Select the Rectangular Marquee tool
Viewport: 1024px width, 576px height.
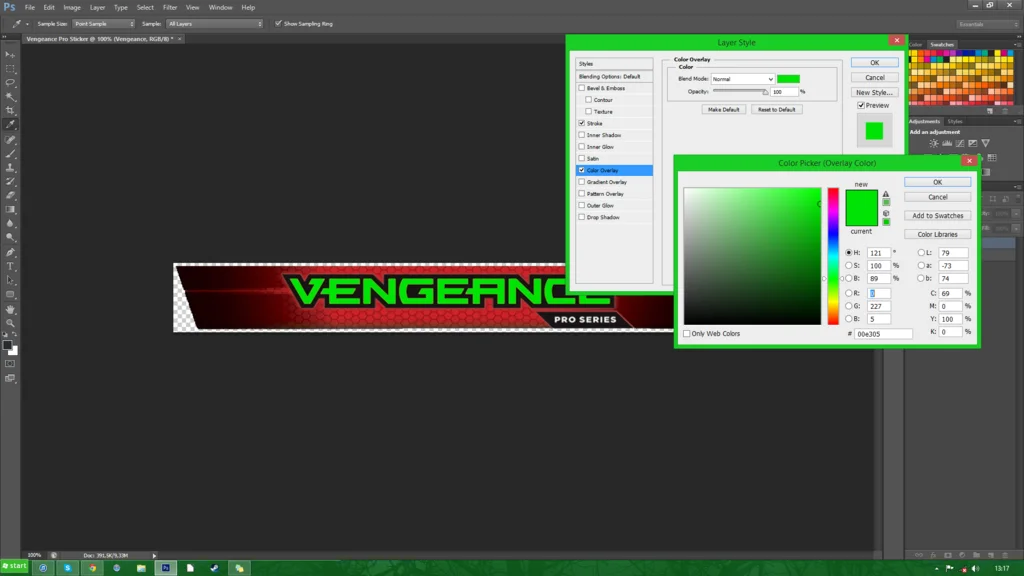pyautogui.click(x=10, y=69)
